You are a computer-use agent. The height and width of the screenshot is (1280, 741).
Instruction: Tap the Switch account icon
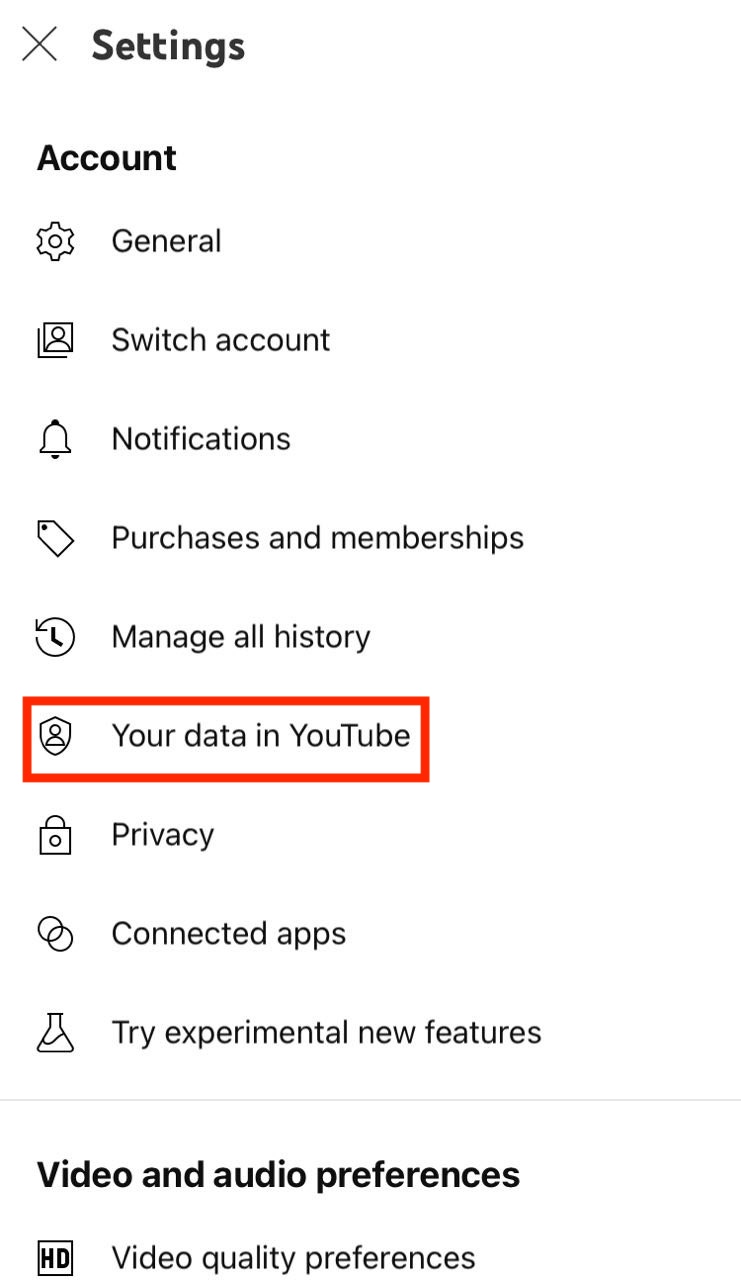55,340
